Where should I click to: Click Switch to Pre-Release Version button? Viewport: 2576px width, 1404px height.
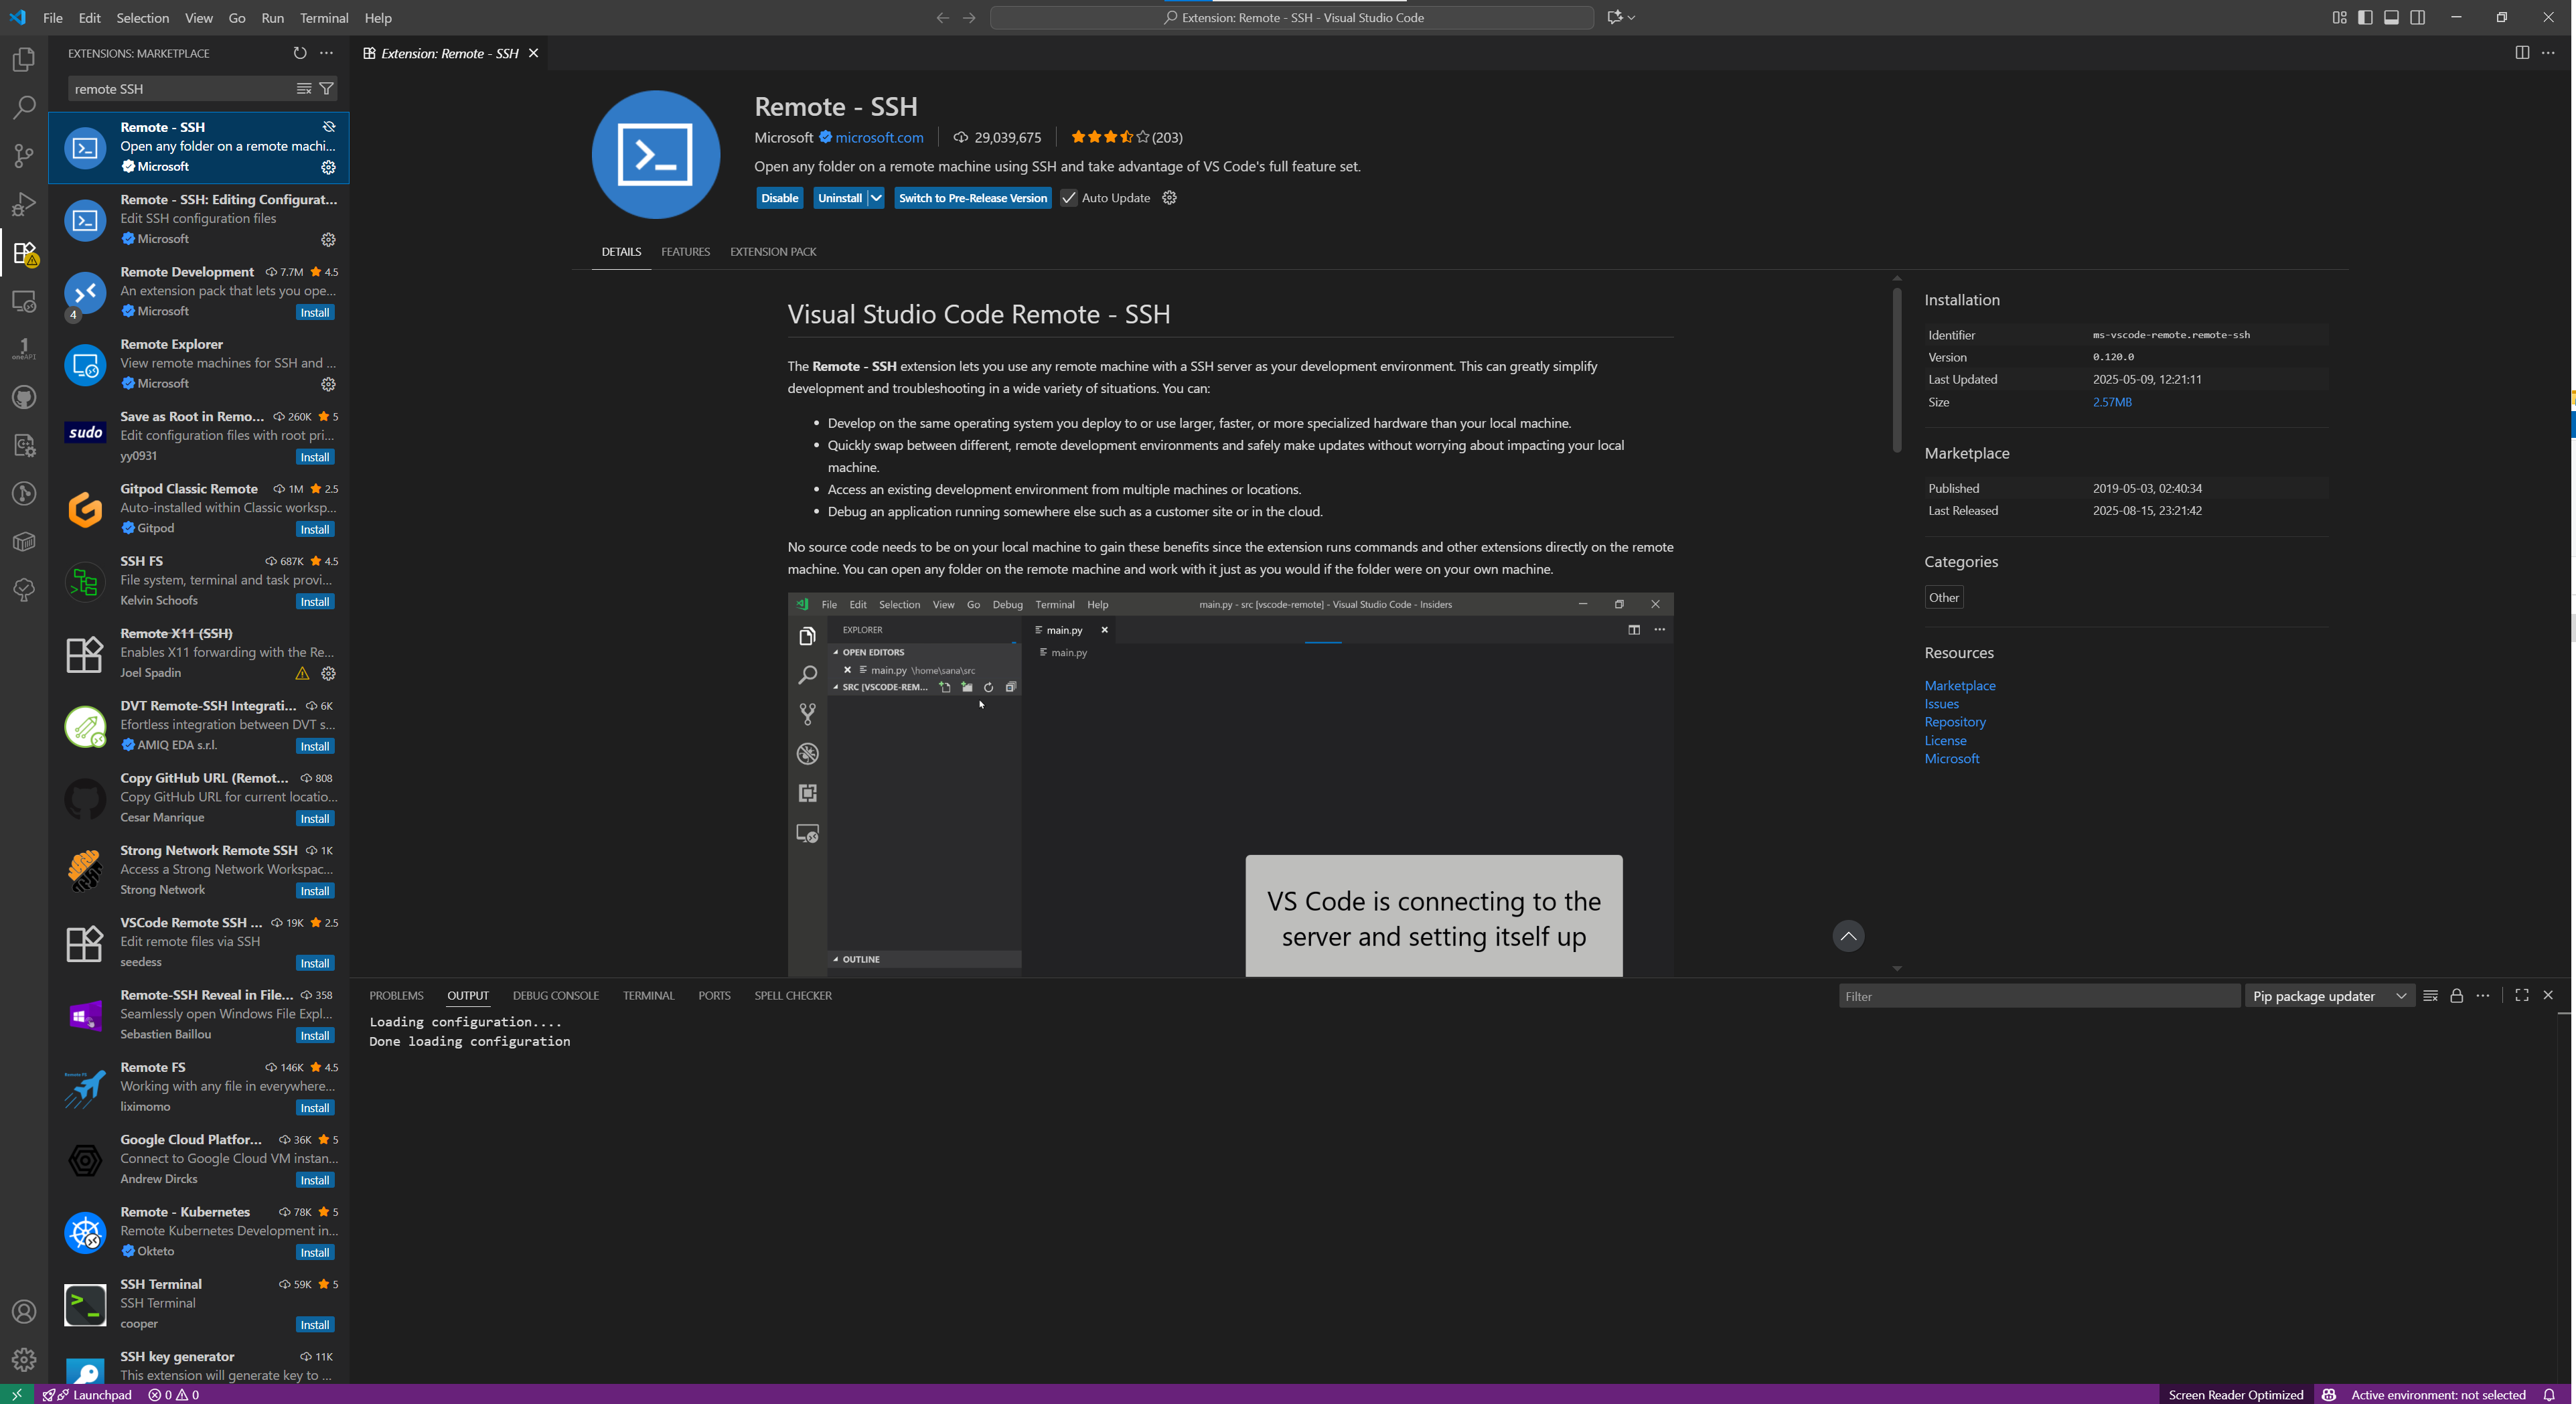tap(971, 197)
